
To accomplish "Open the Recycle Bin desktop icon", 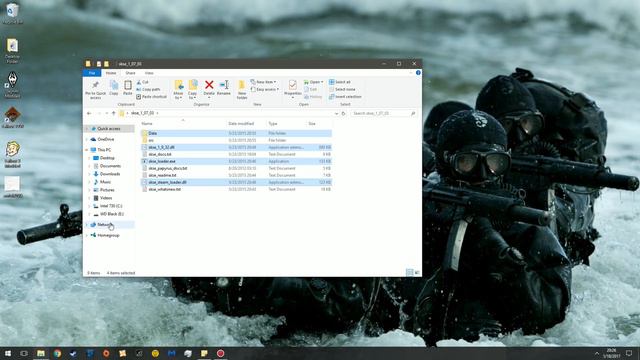I will tap(12, 13).
